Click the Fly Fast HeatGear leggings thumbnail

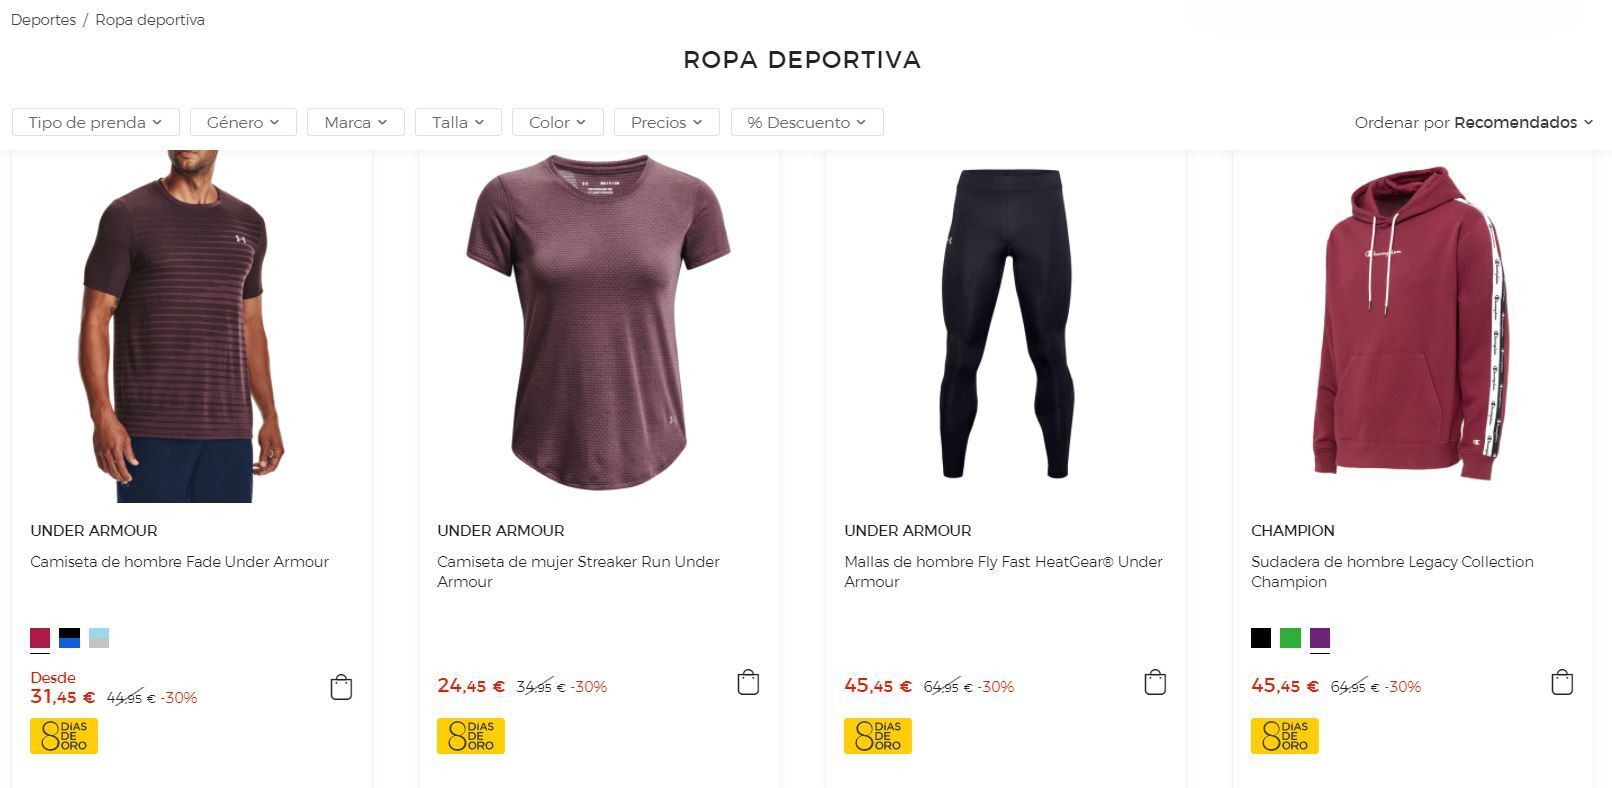[x=1005, y=320]
